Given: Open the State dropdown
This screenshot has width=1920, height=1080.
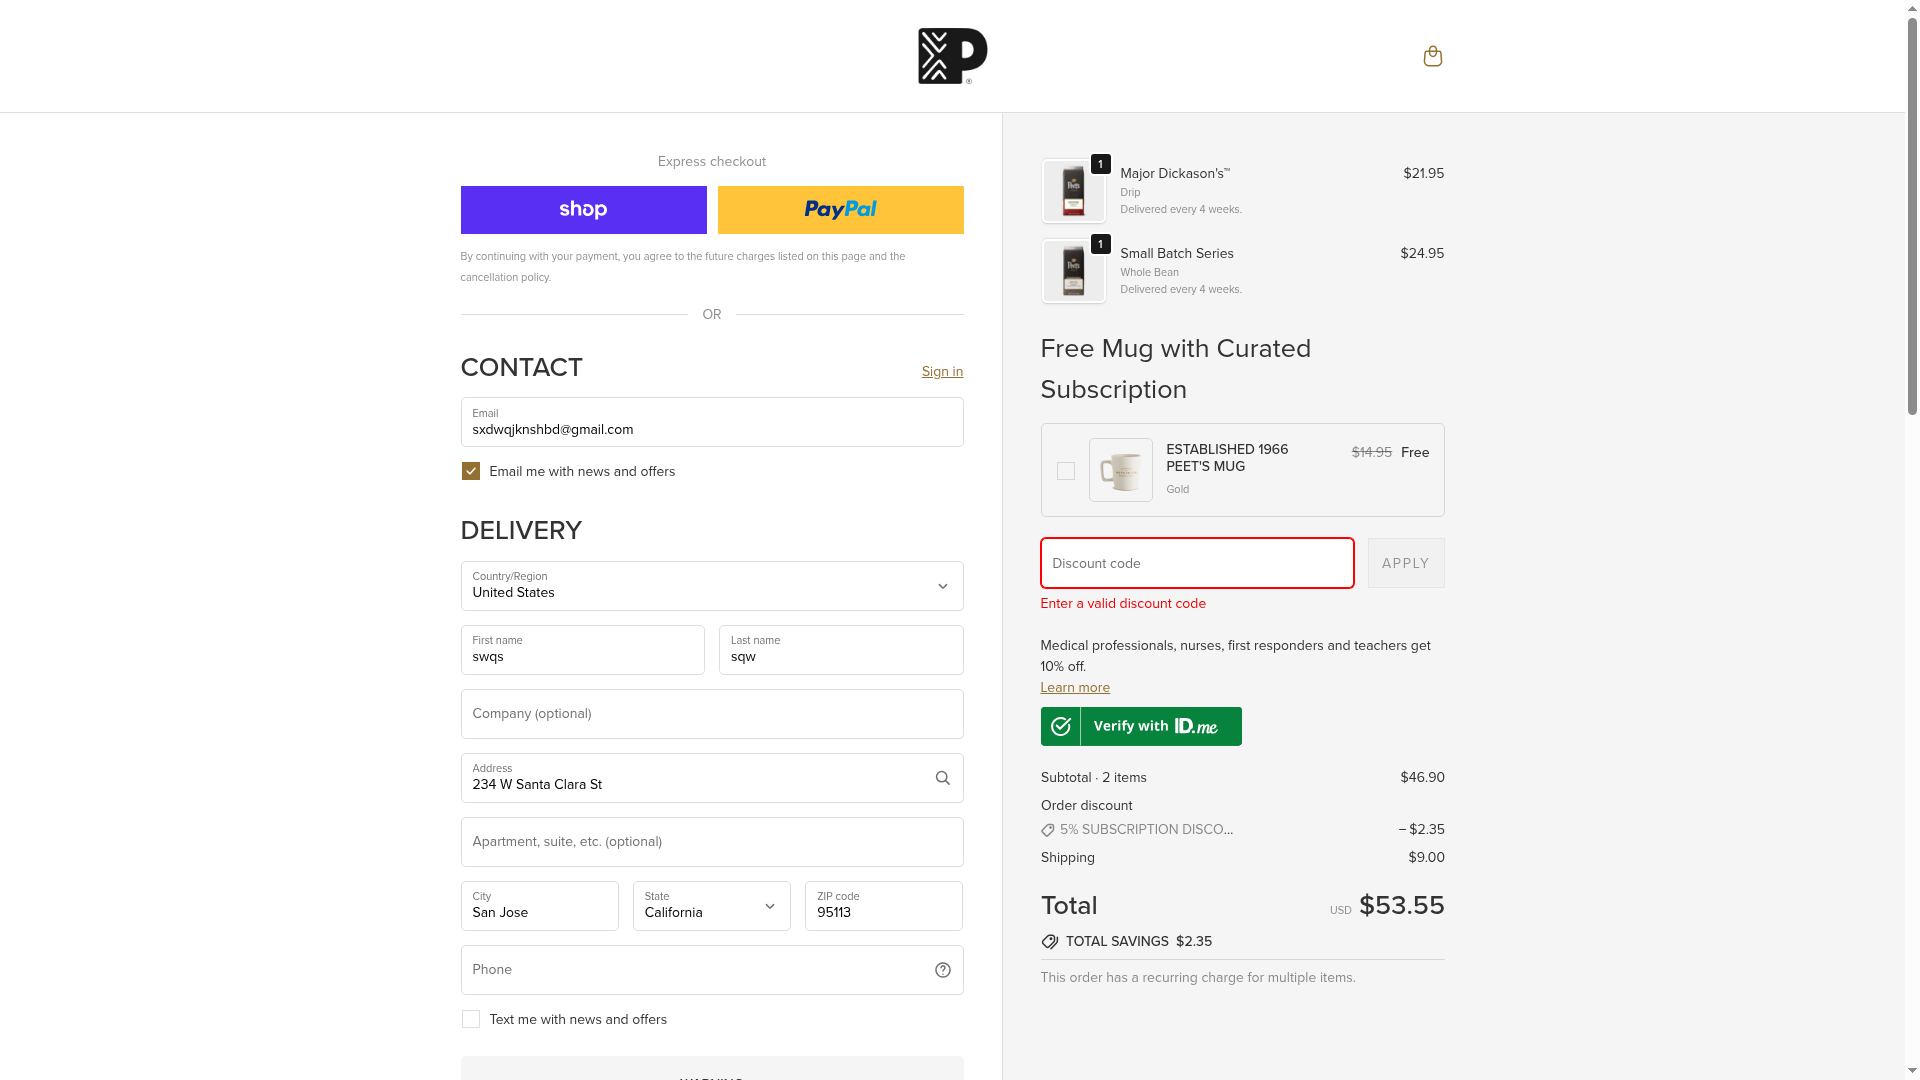Looking at the screenshot, I should tap(711, 906).
